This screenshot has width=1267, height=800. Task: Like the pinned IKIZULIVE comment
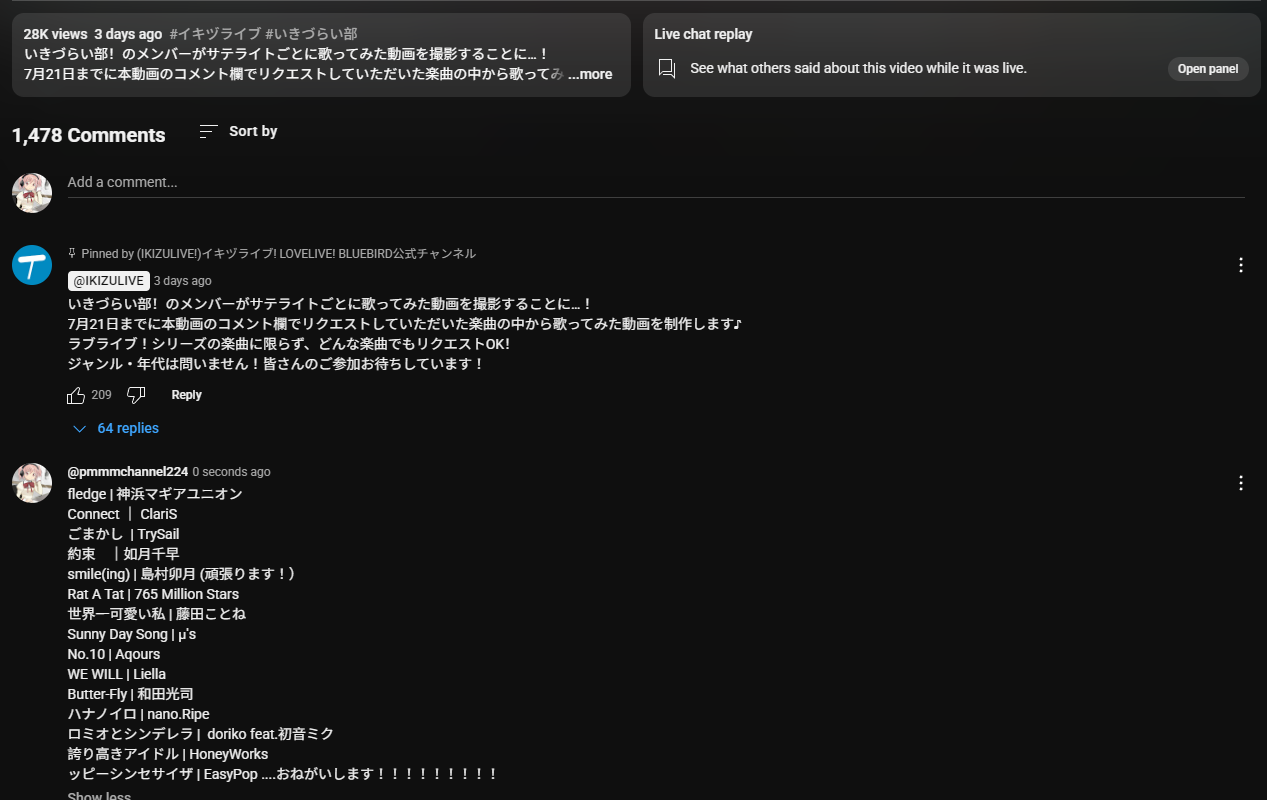[x=76, y=395]
